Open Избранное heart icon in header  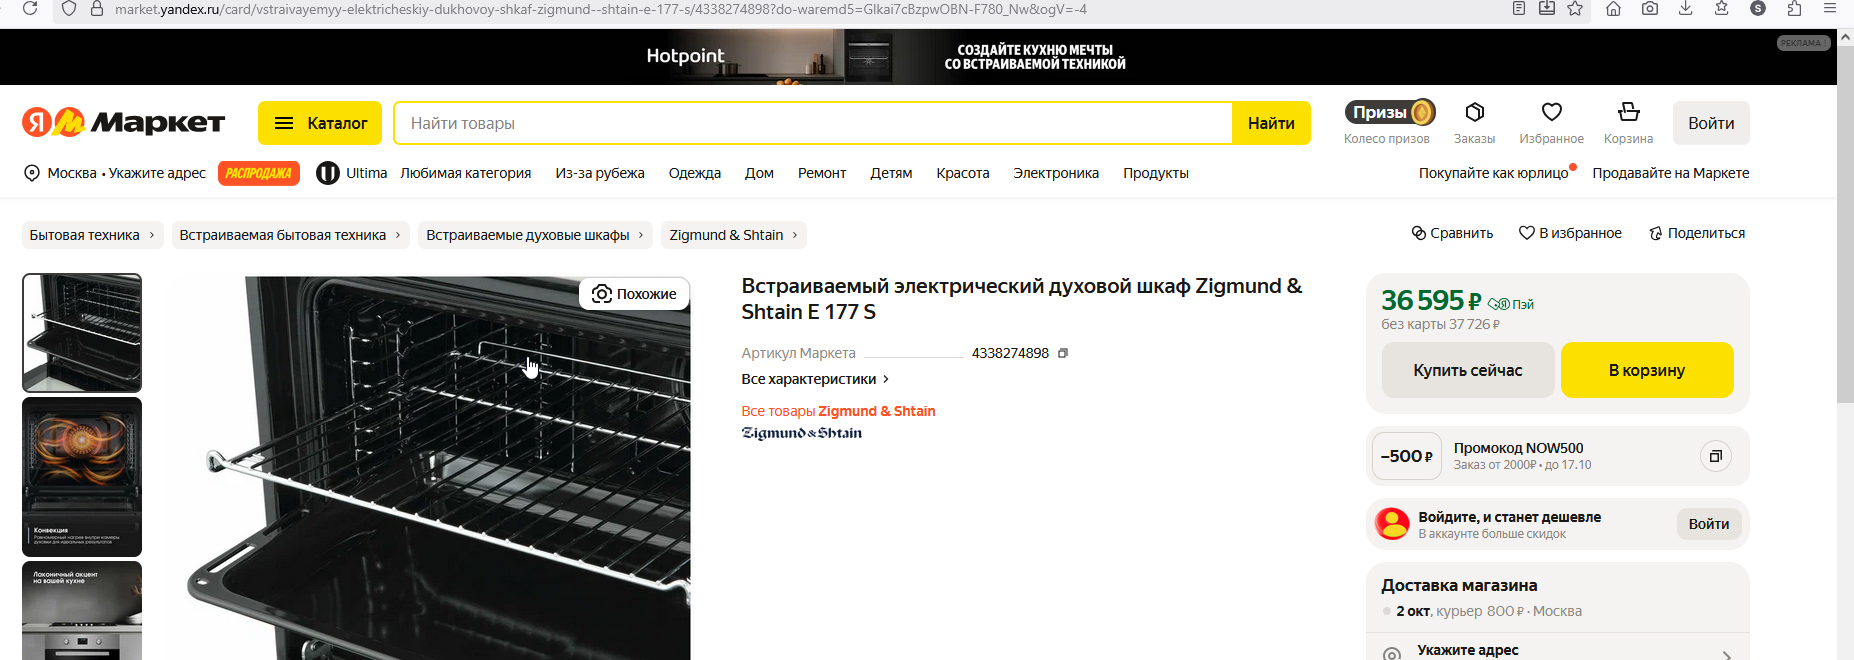coord(1551,122)
